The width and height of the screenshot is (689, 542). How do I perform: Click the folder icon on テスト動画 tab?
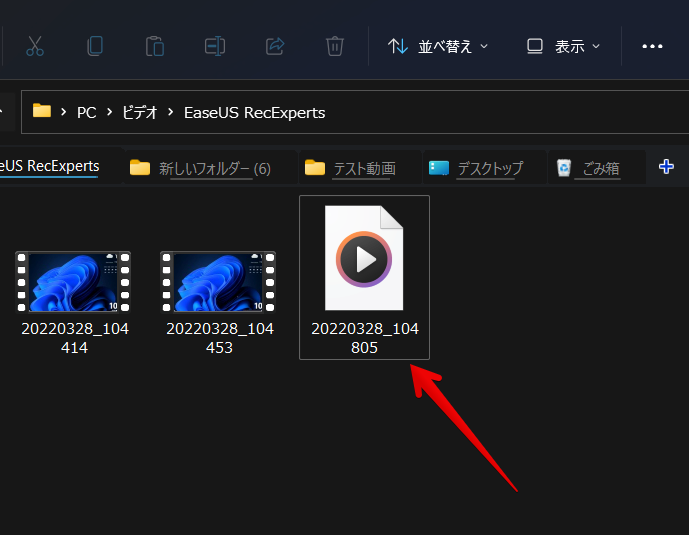click(x=315, y=167)
